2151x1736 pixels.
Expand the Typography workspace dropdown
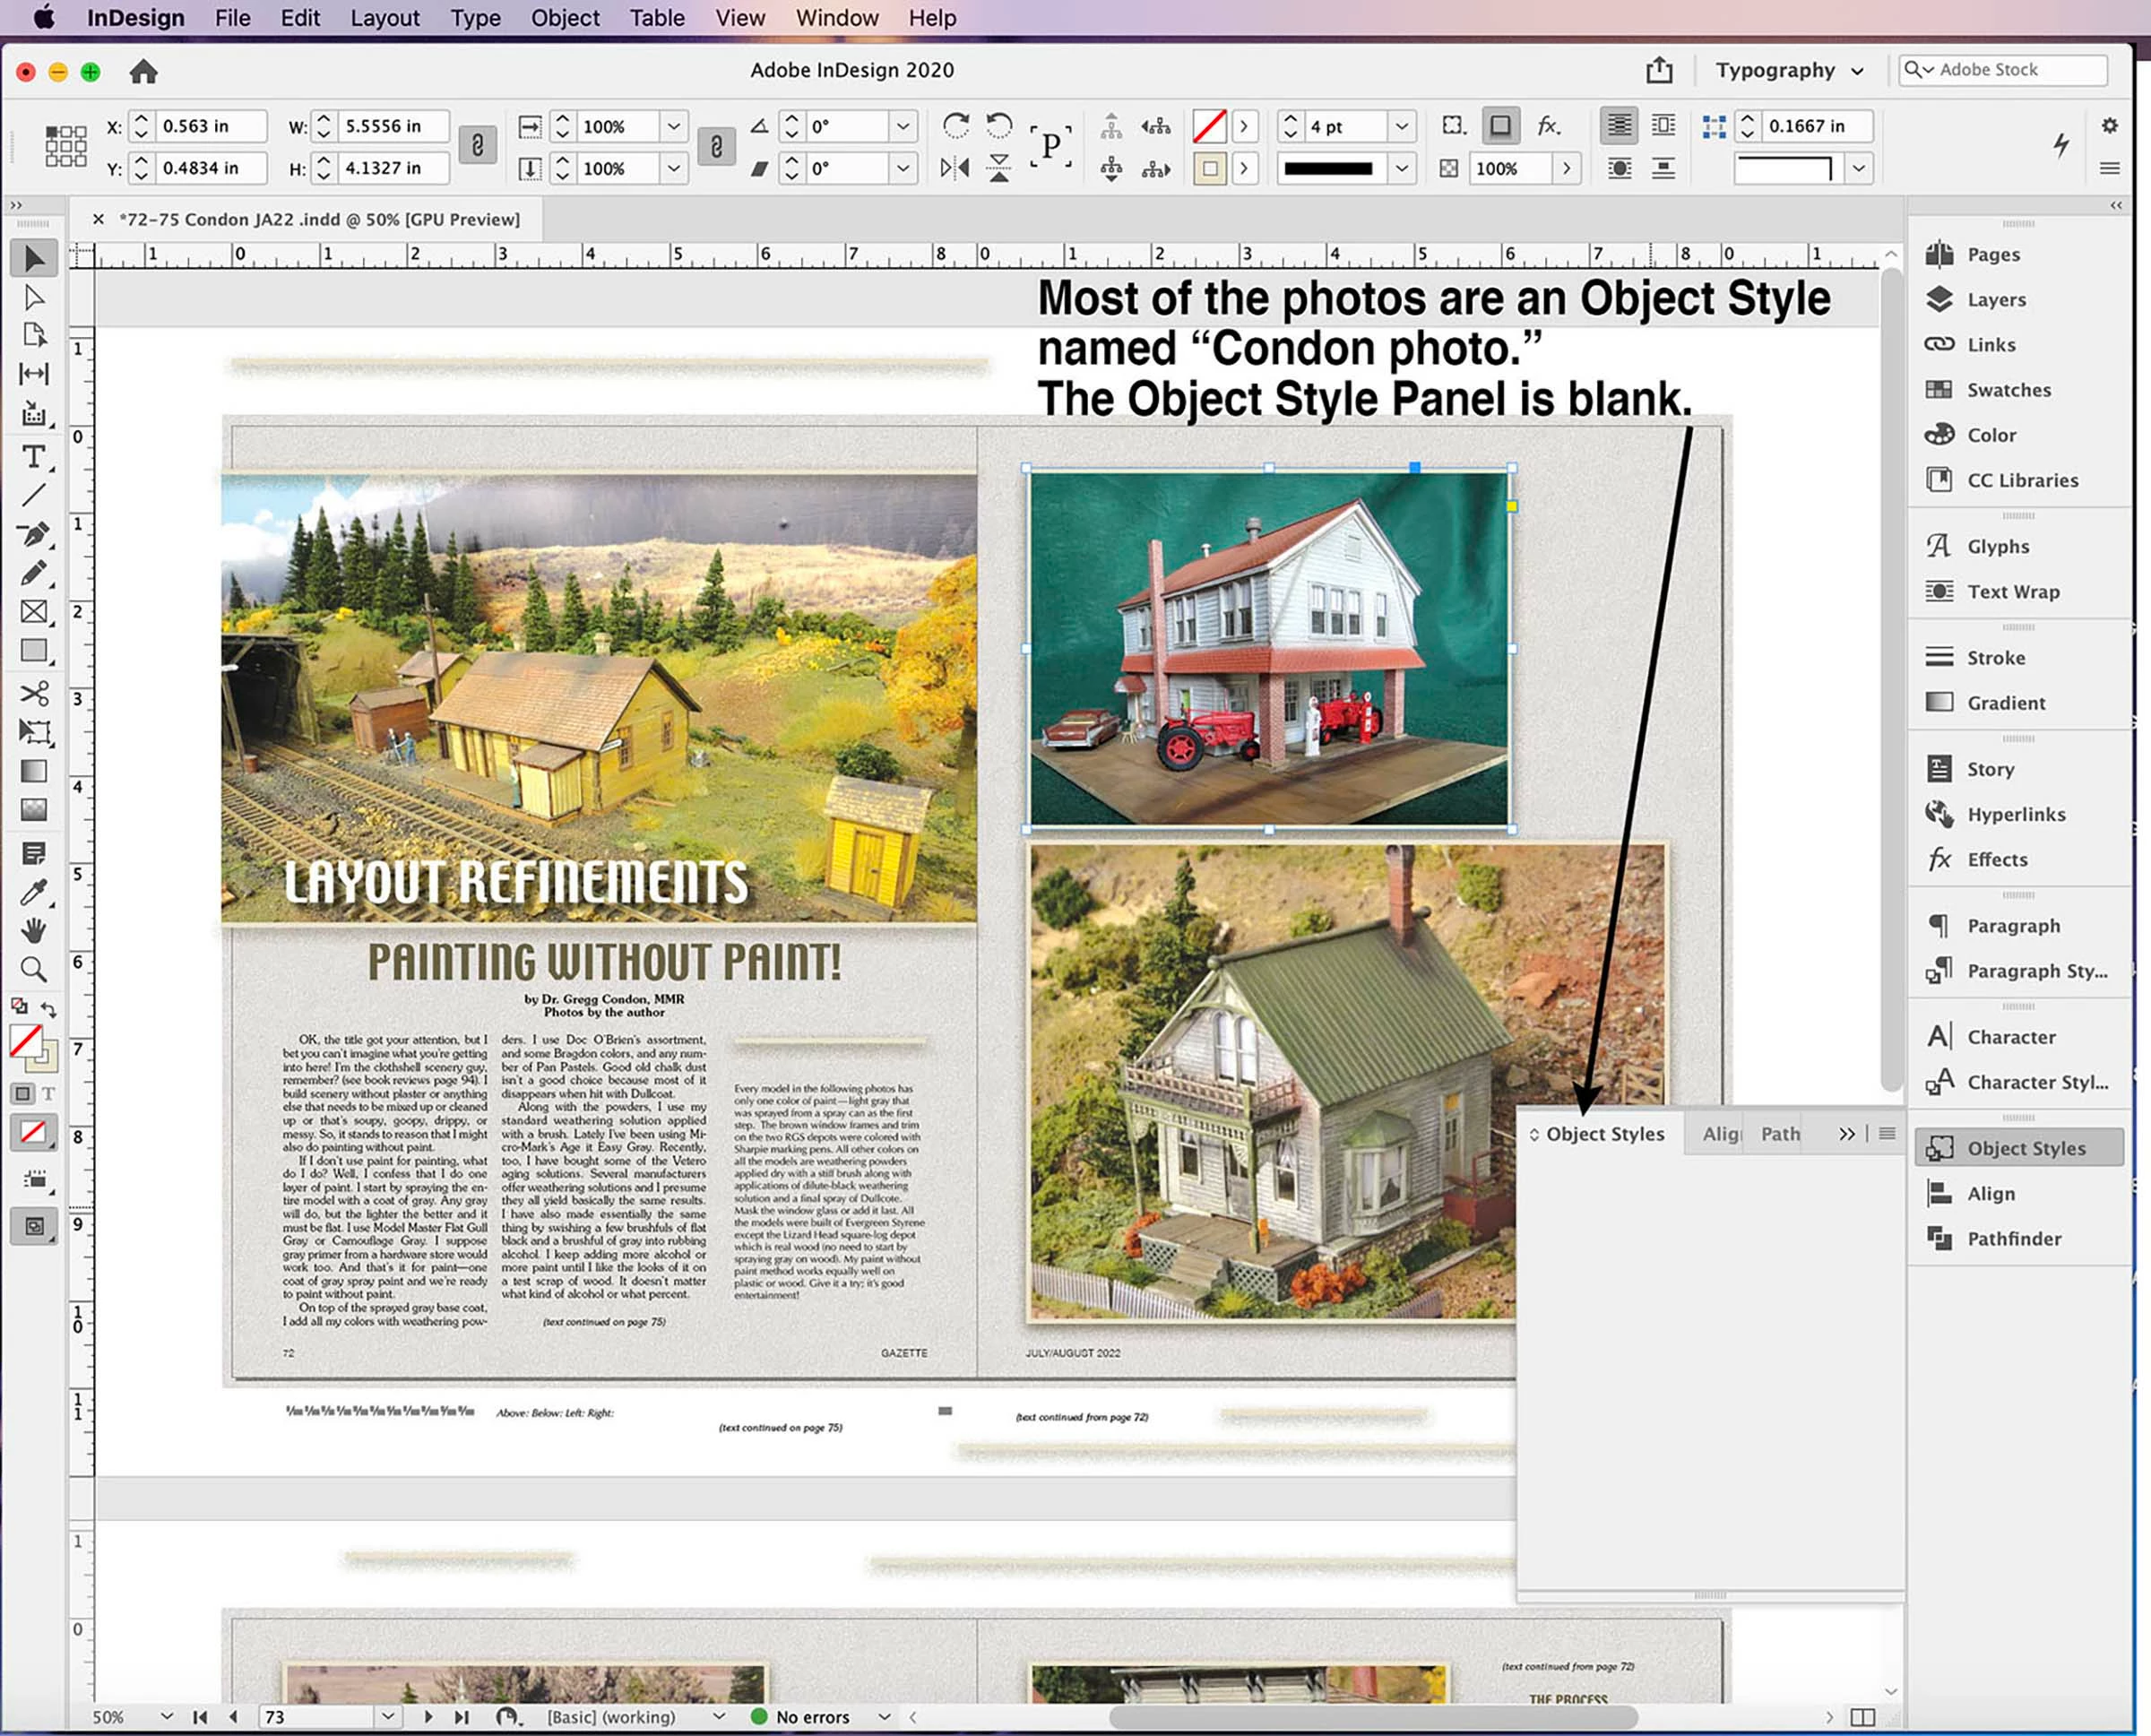[1789, 71]
